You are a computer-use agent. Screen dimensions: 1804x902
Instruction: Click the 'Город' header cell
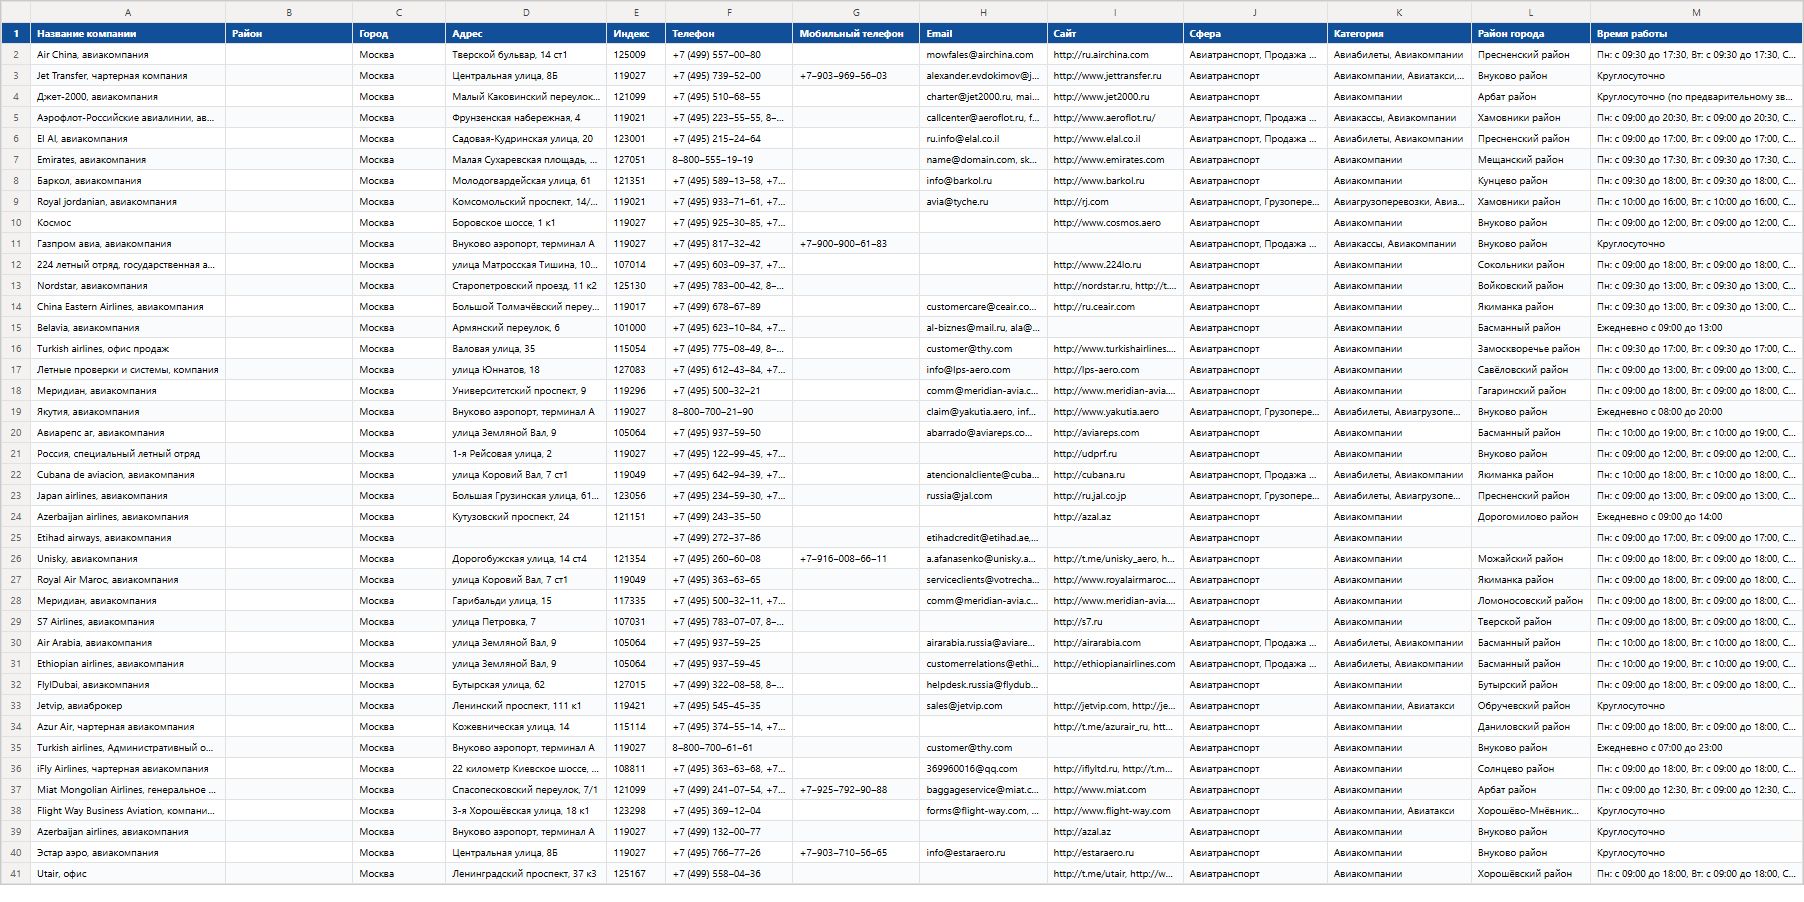399,33
